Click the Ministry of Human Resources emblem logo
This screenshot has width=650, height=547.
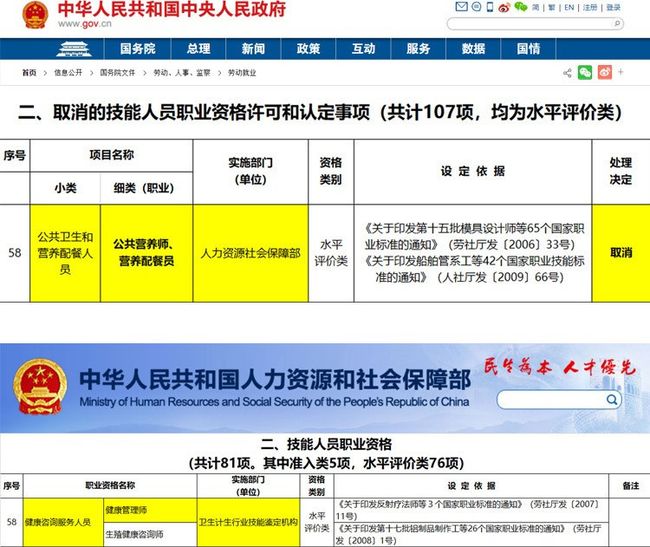40,386
